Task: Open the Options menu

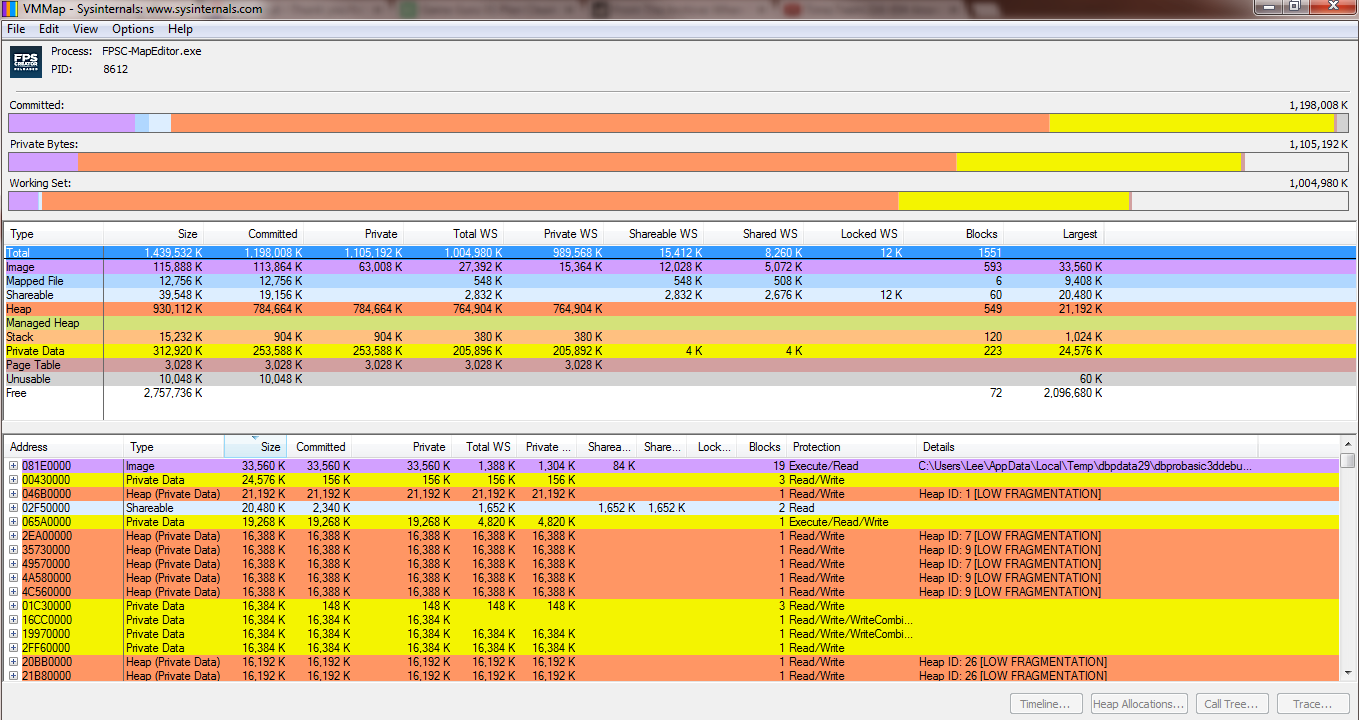Action: click(133, 29)
